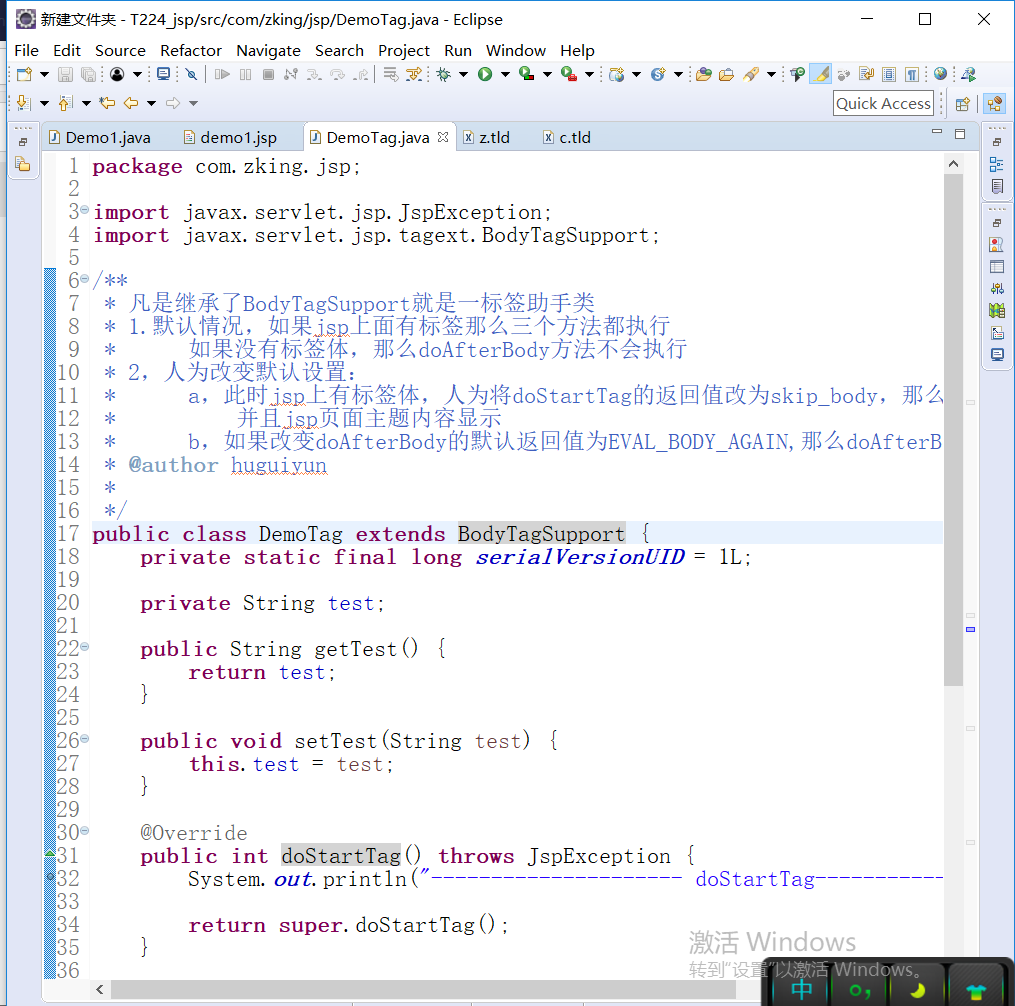Click the Step Return icon

point(361,74)
